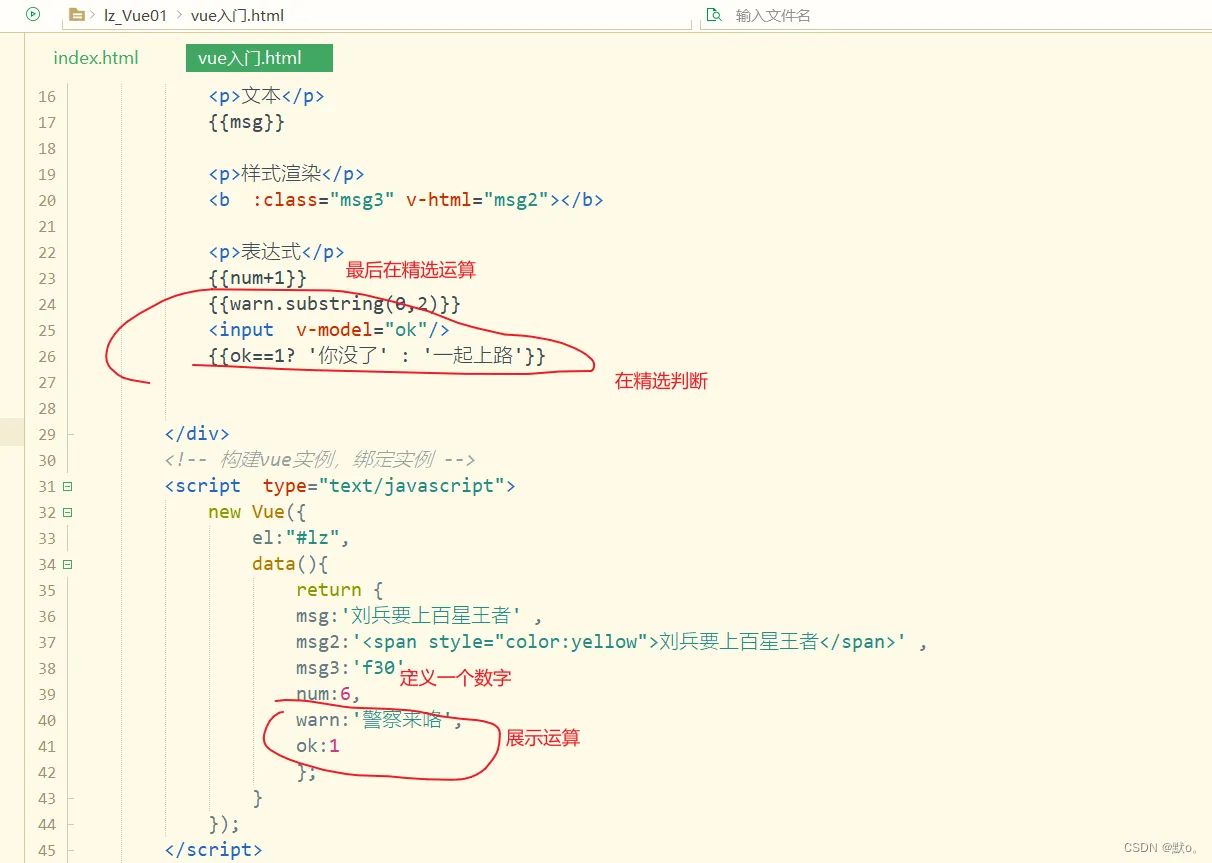Click line number 28 in gutter
The width and height of the screenshot is (1212, 863).
coord(47,408)
